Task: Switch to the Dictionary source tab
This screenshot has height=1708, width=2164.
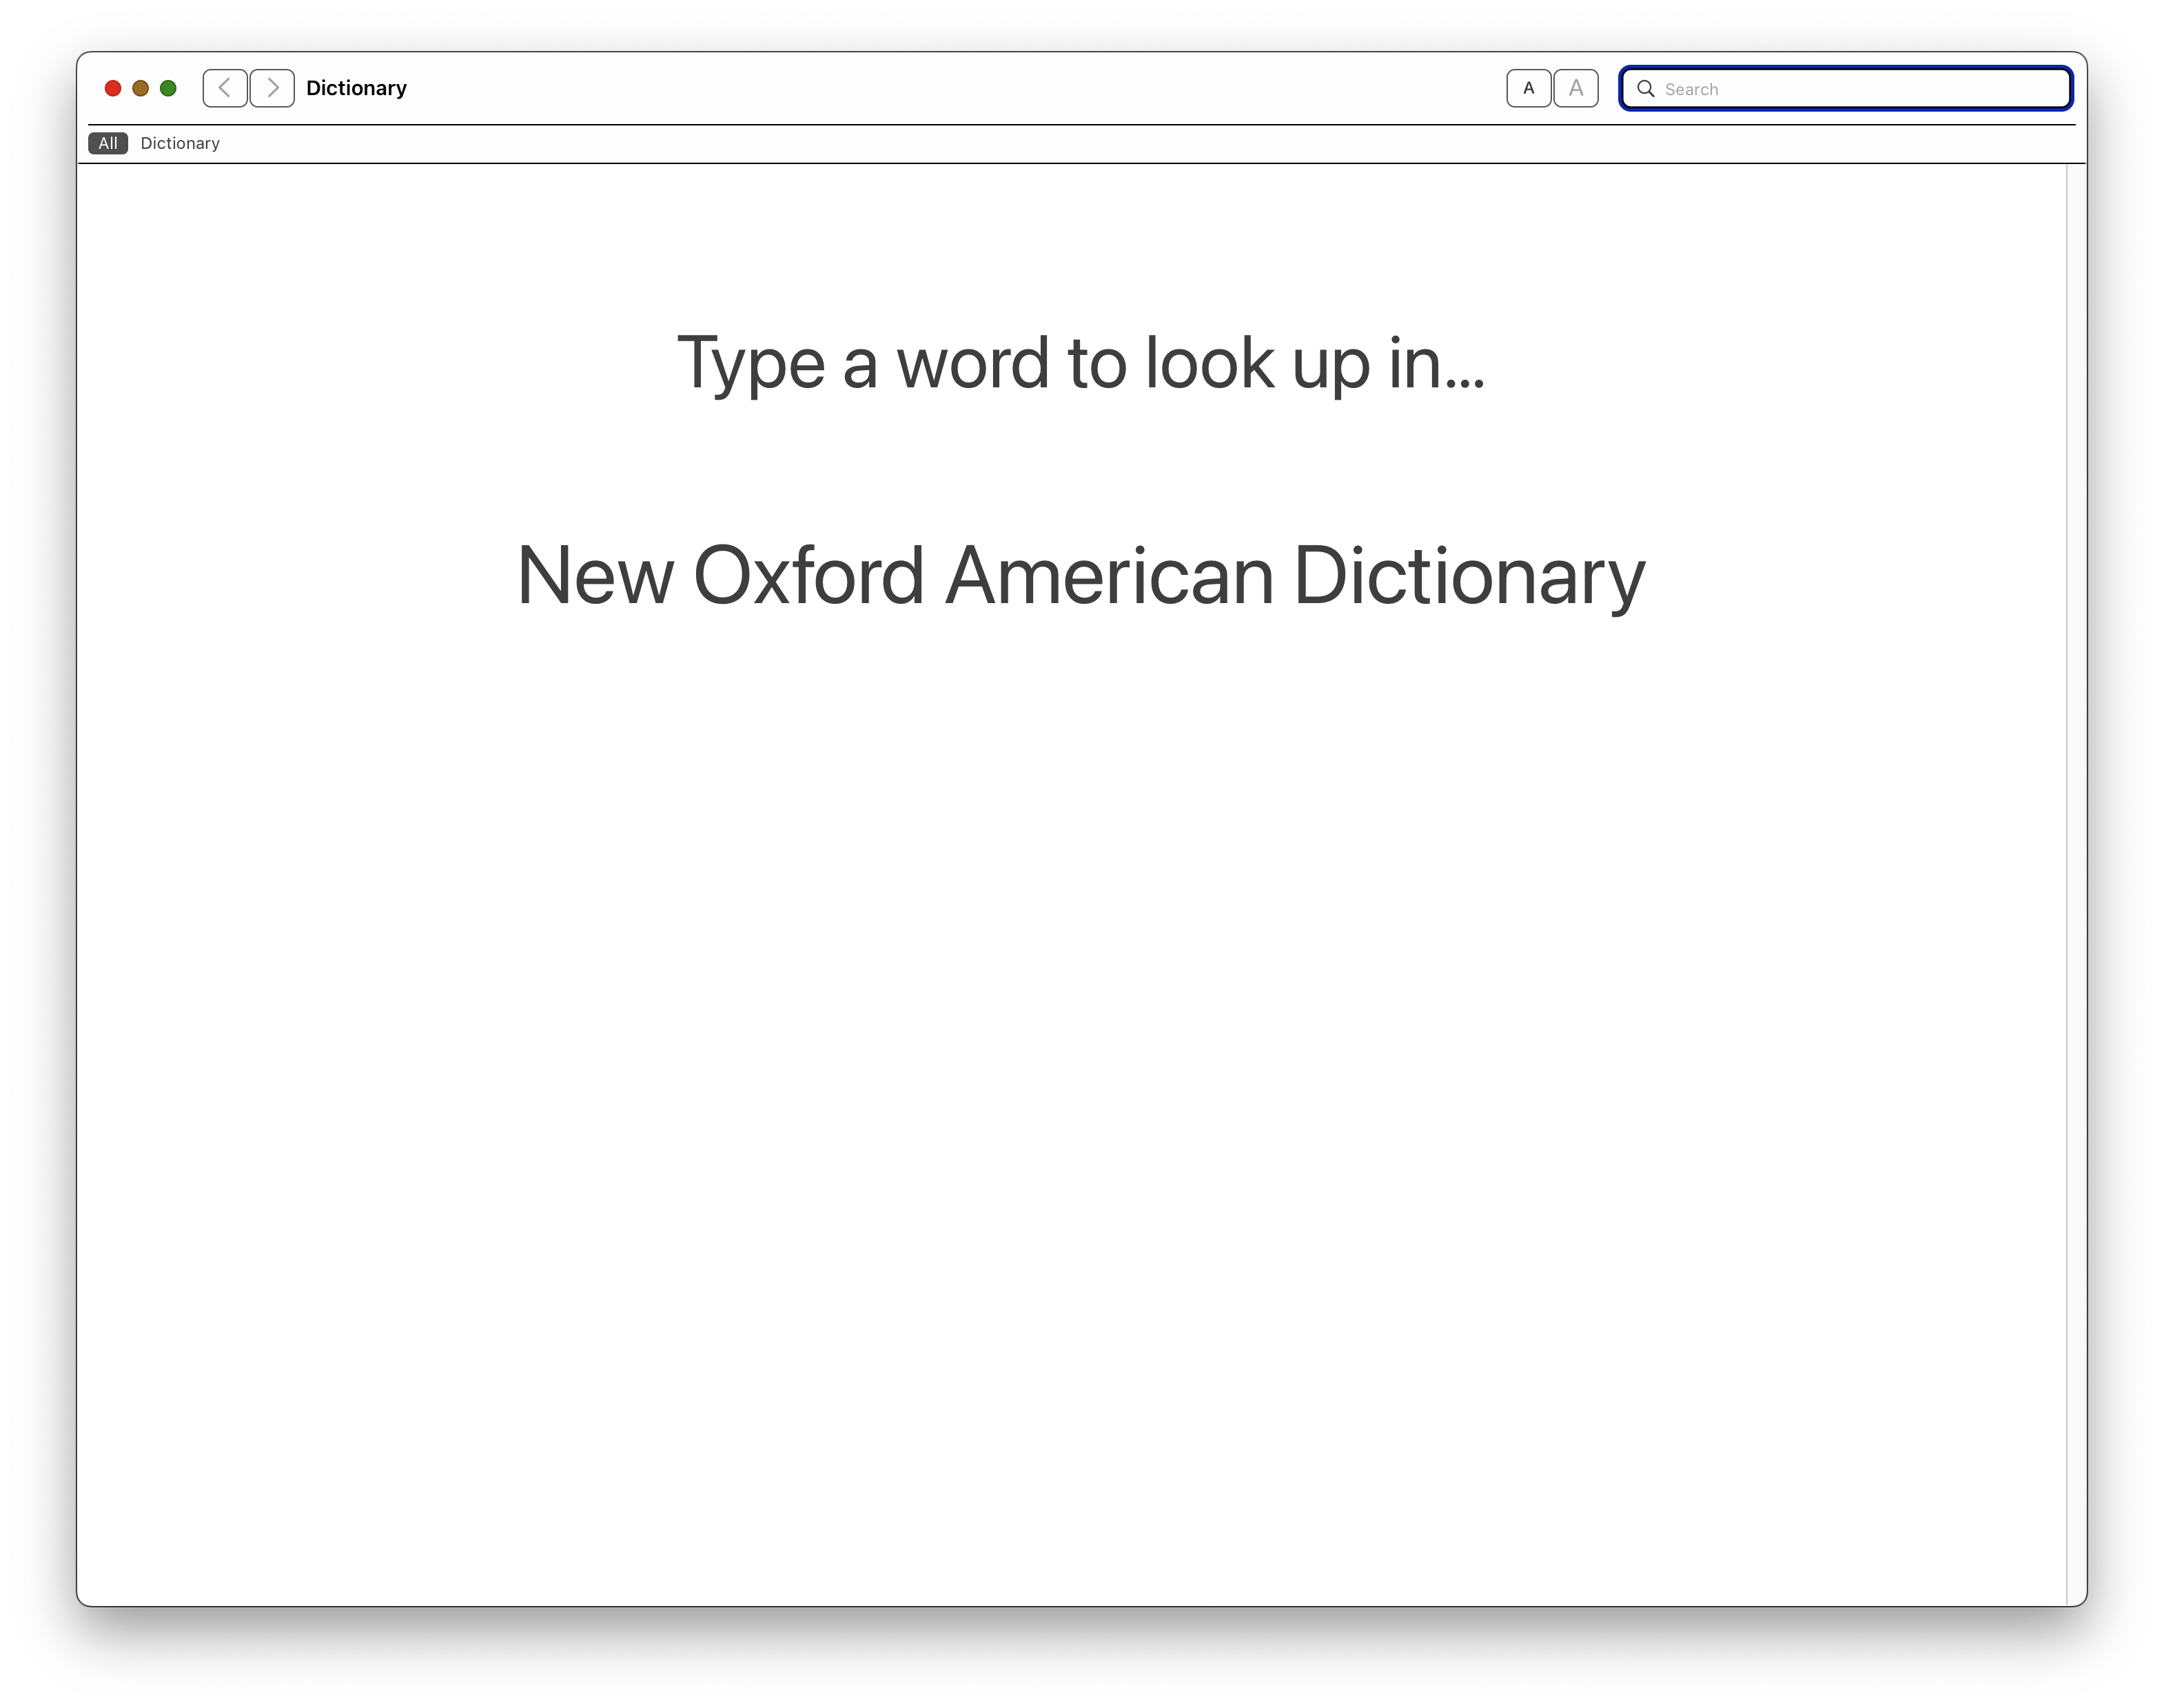Action: [x=180, y=143]
